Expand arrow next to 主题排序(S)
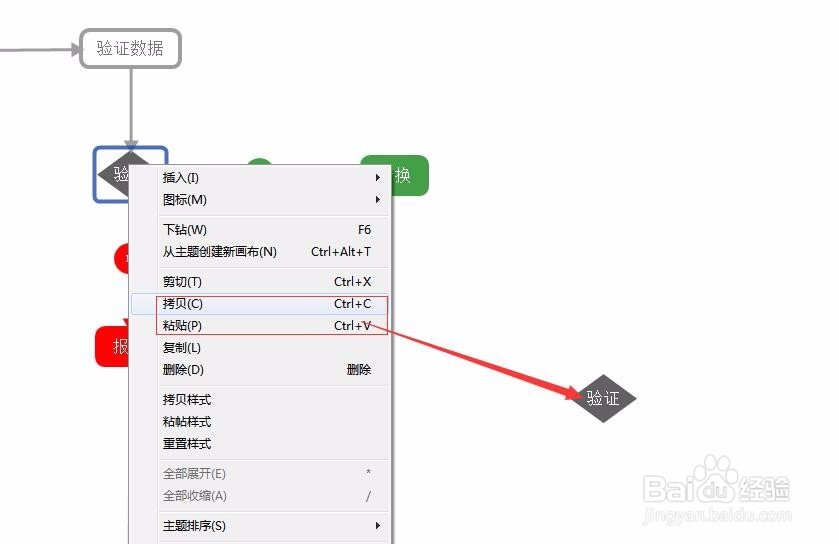This screenshot has width=839, height=544. pyautogui.click(x=378, y=526)
